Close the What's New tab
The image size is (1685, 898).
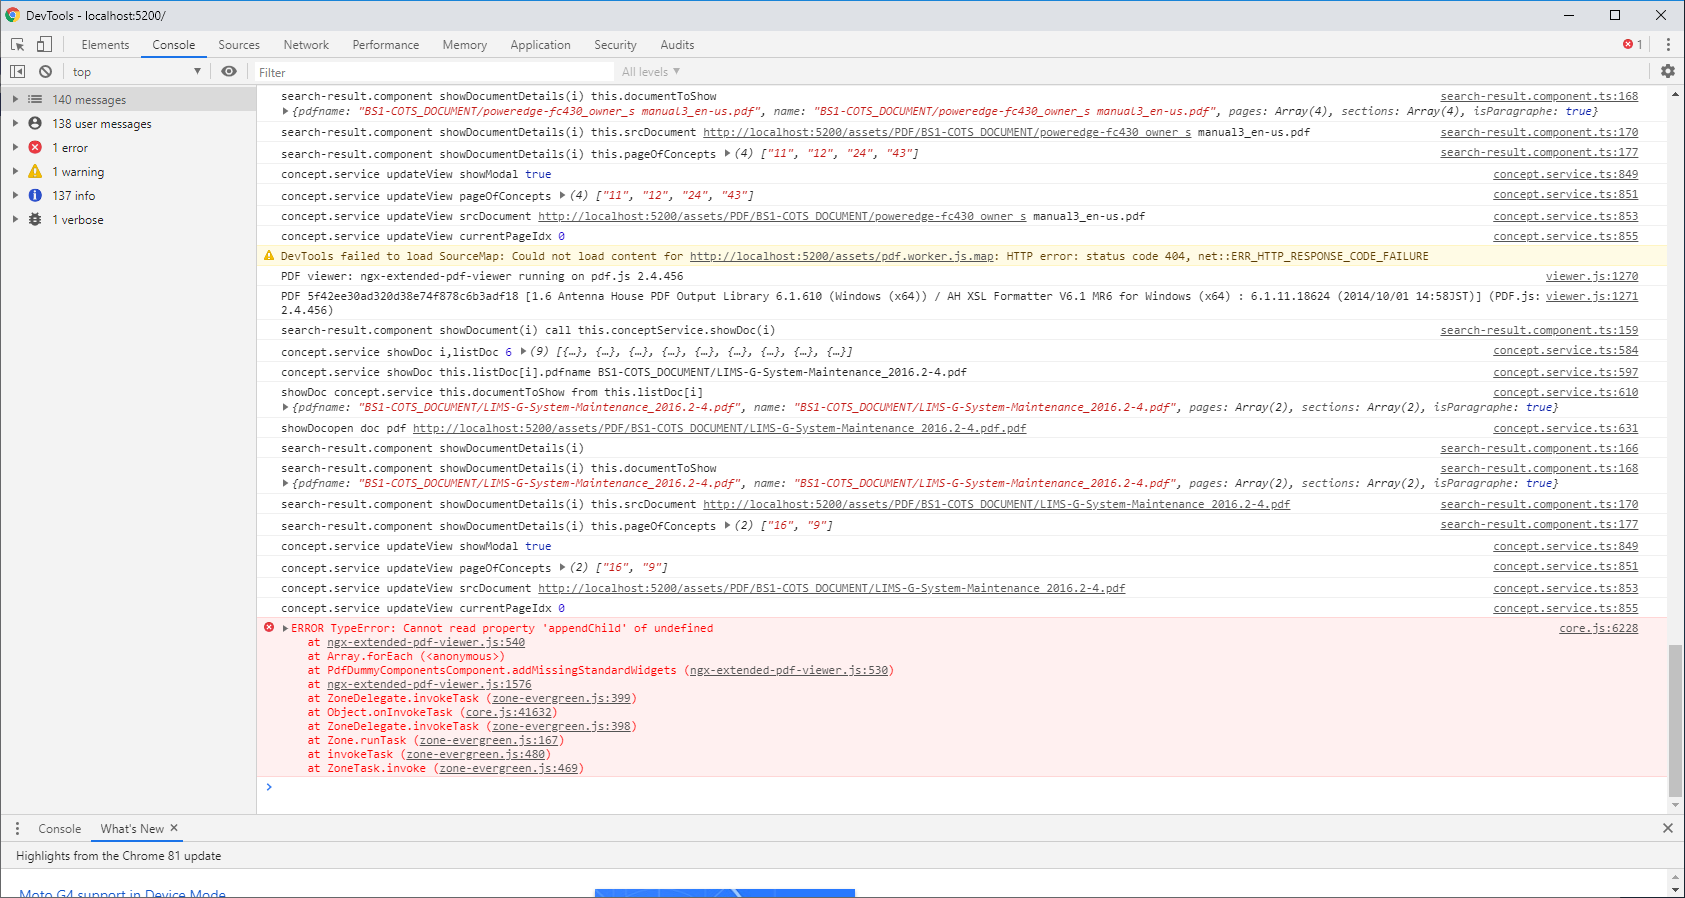(174, 828)
